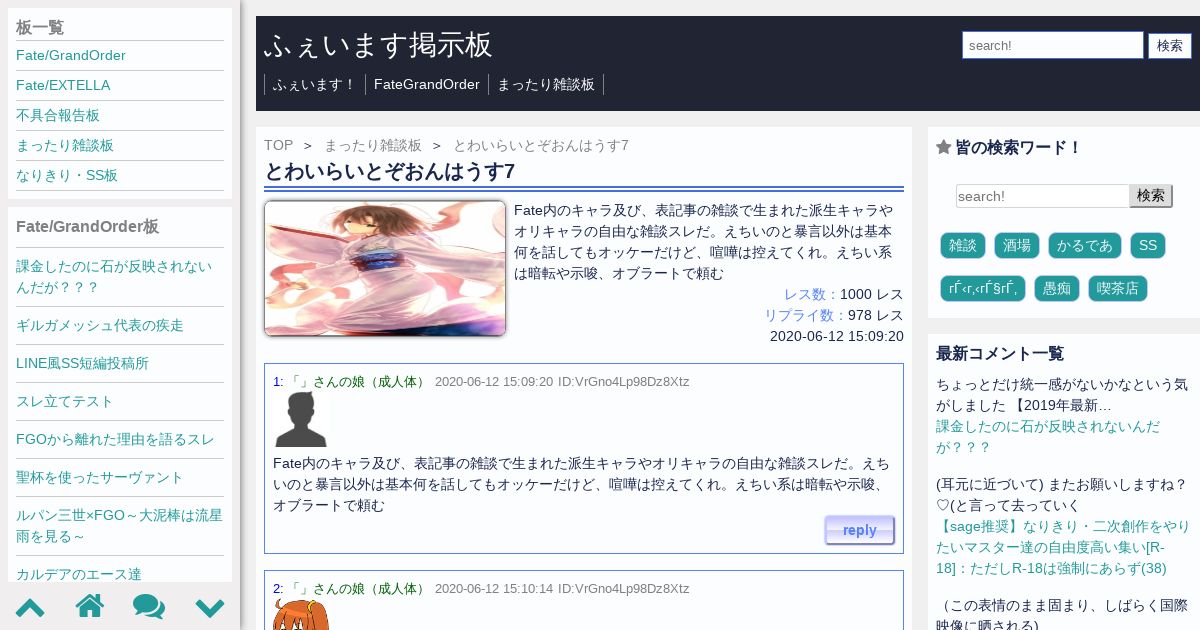Click timestamp 15:10:14 on post 2
The image size is (1200, 630).
point(527,589)
